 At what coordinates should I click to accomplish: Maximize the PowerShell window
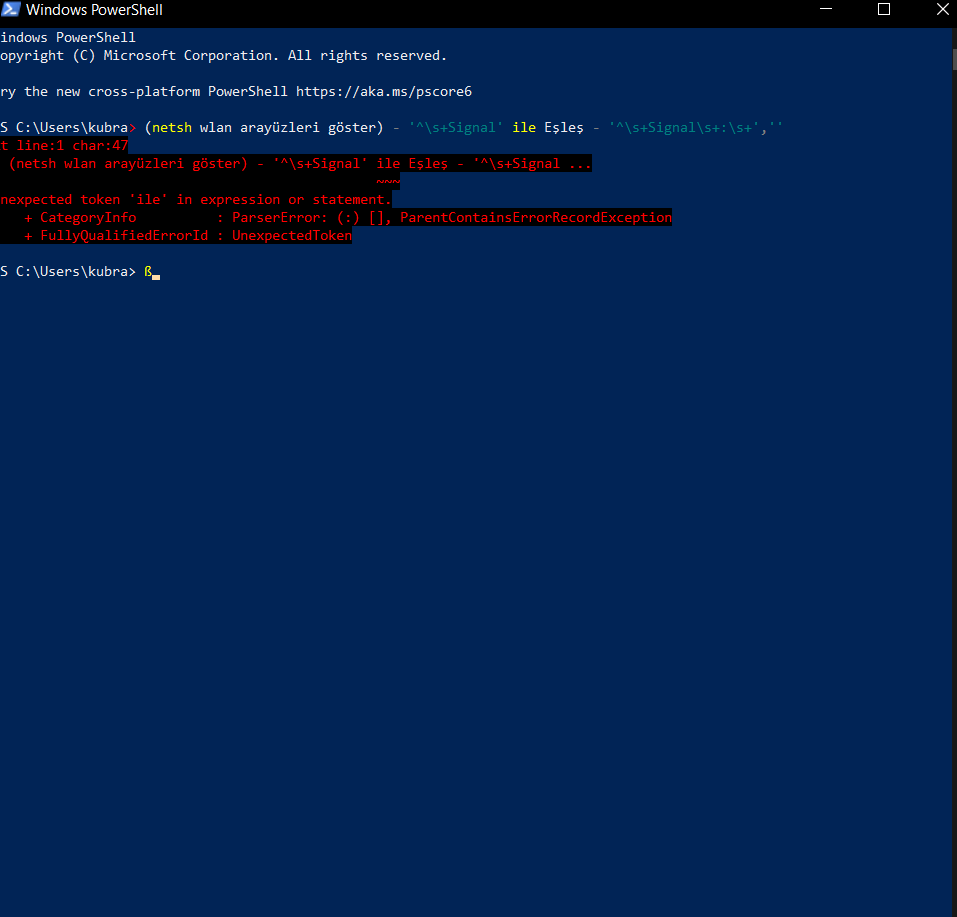[x=884, y=10]
